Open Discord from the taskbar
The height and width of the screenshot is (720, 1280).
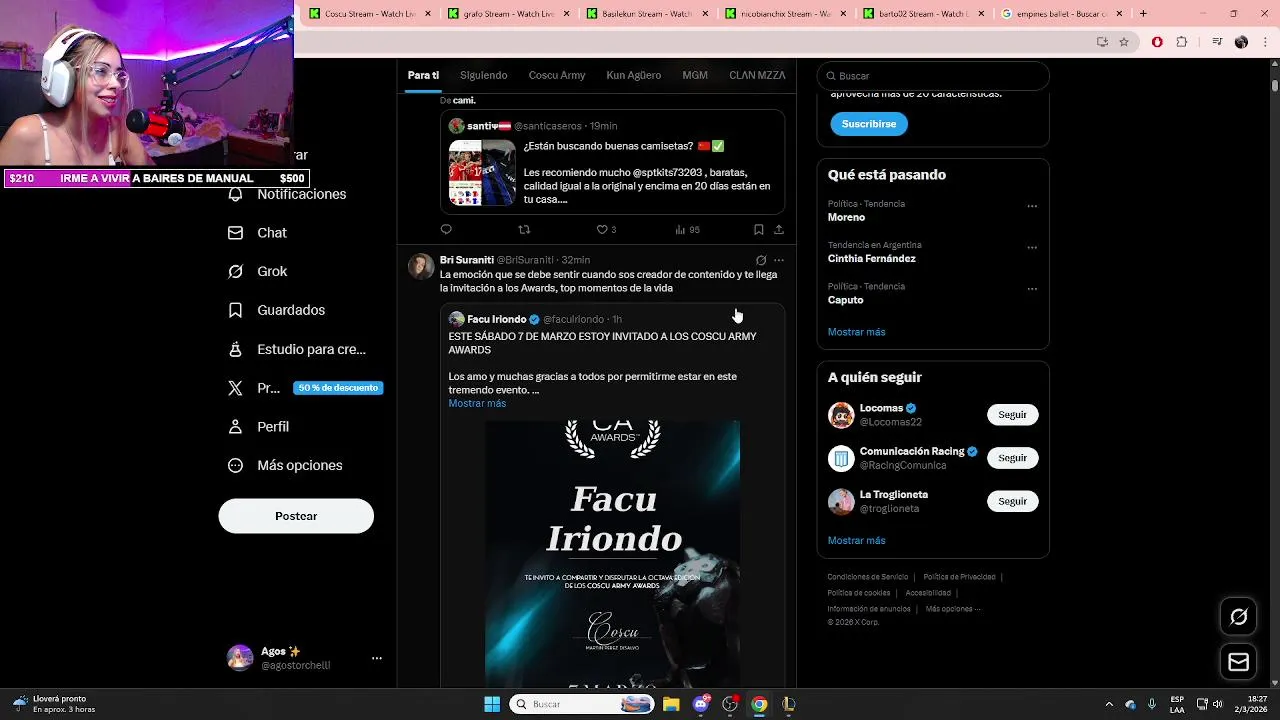[701, 704]
